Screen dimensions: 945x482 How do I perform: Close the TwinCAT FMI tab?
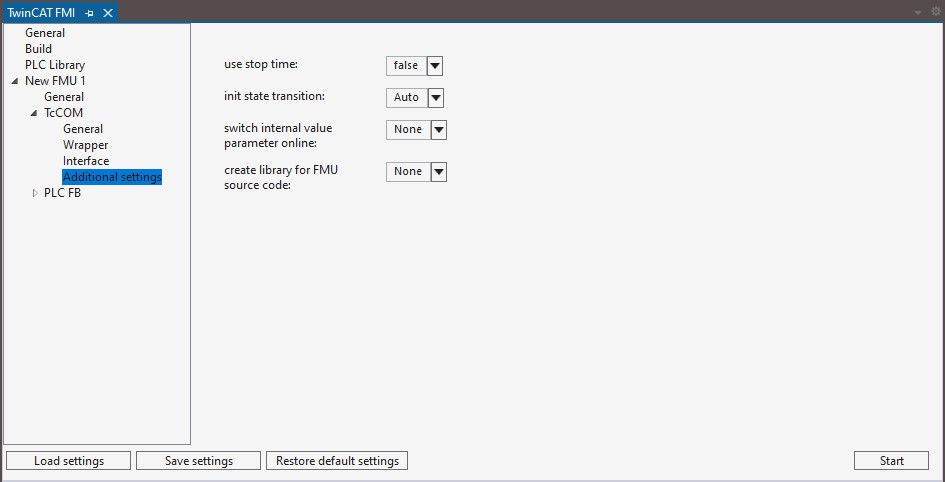point(108,13)
